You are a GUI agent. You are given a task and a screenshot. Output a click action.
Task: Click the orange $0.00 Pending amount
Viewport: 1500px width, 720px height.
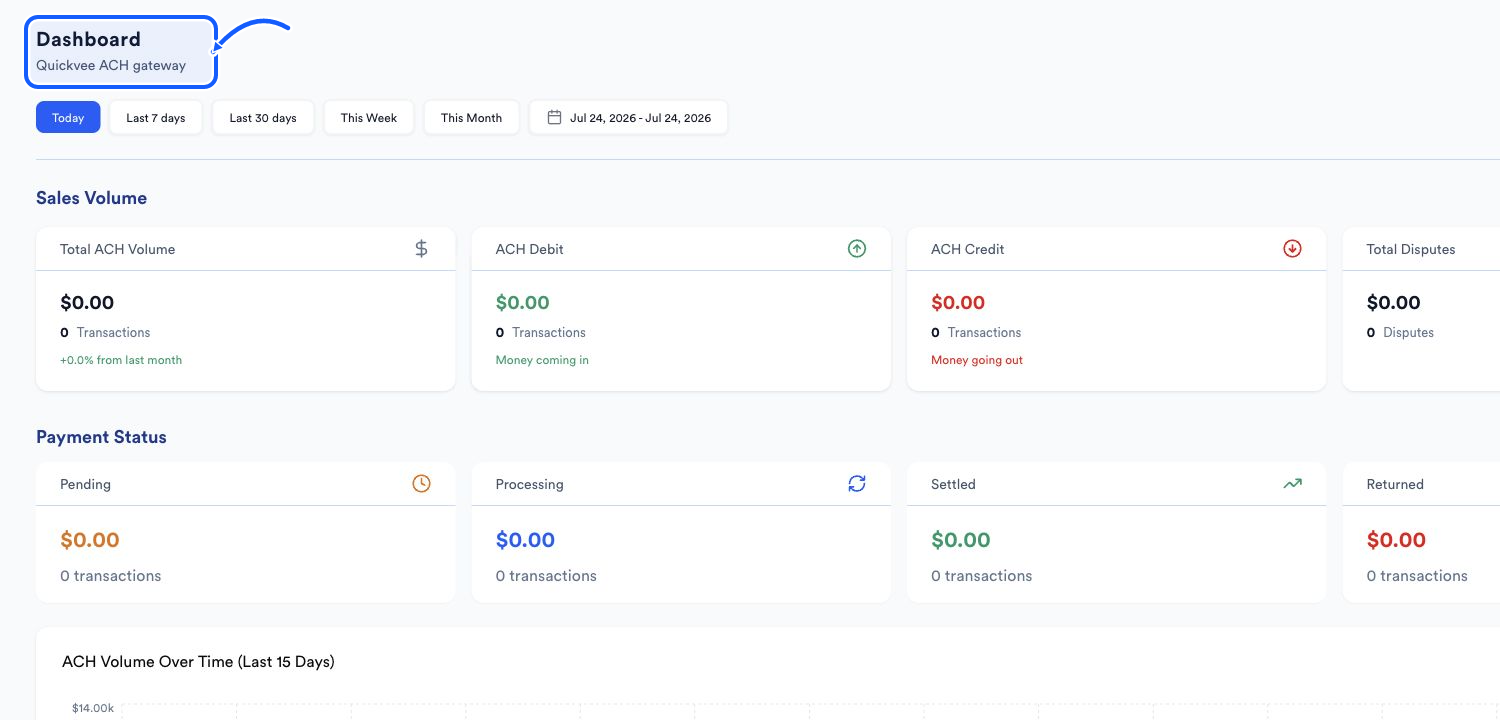(89, 540)
